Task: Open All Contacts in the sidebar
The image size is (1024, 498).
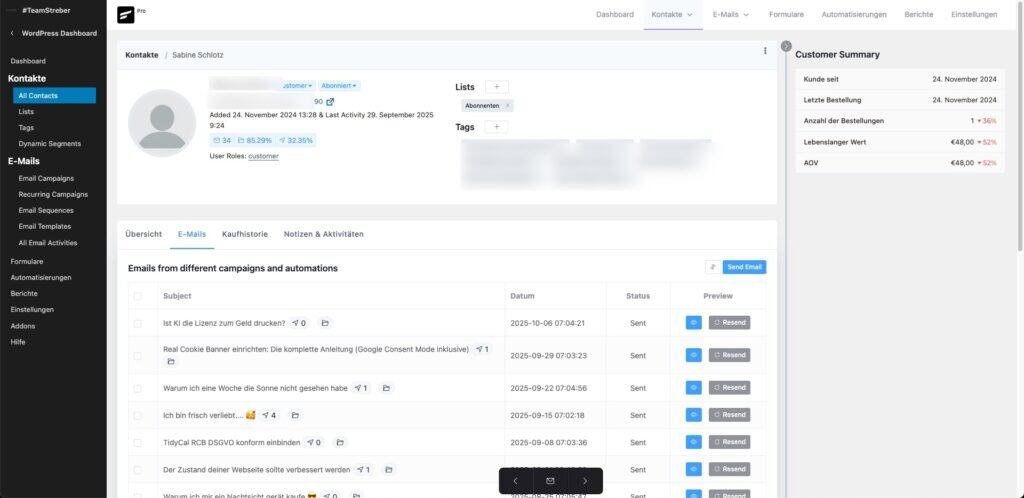Action: coord(54,96)
